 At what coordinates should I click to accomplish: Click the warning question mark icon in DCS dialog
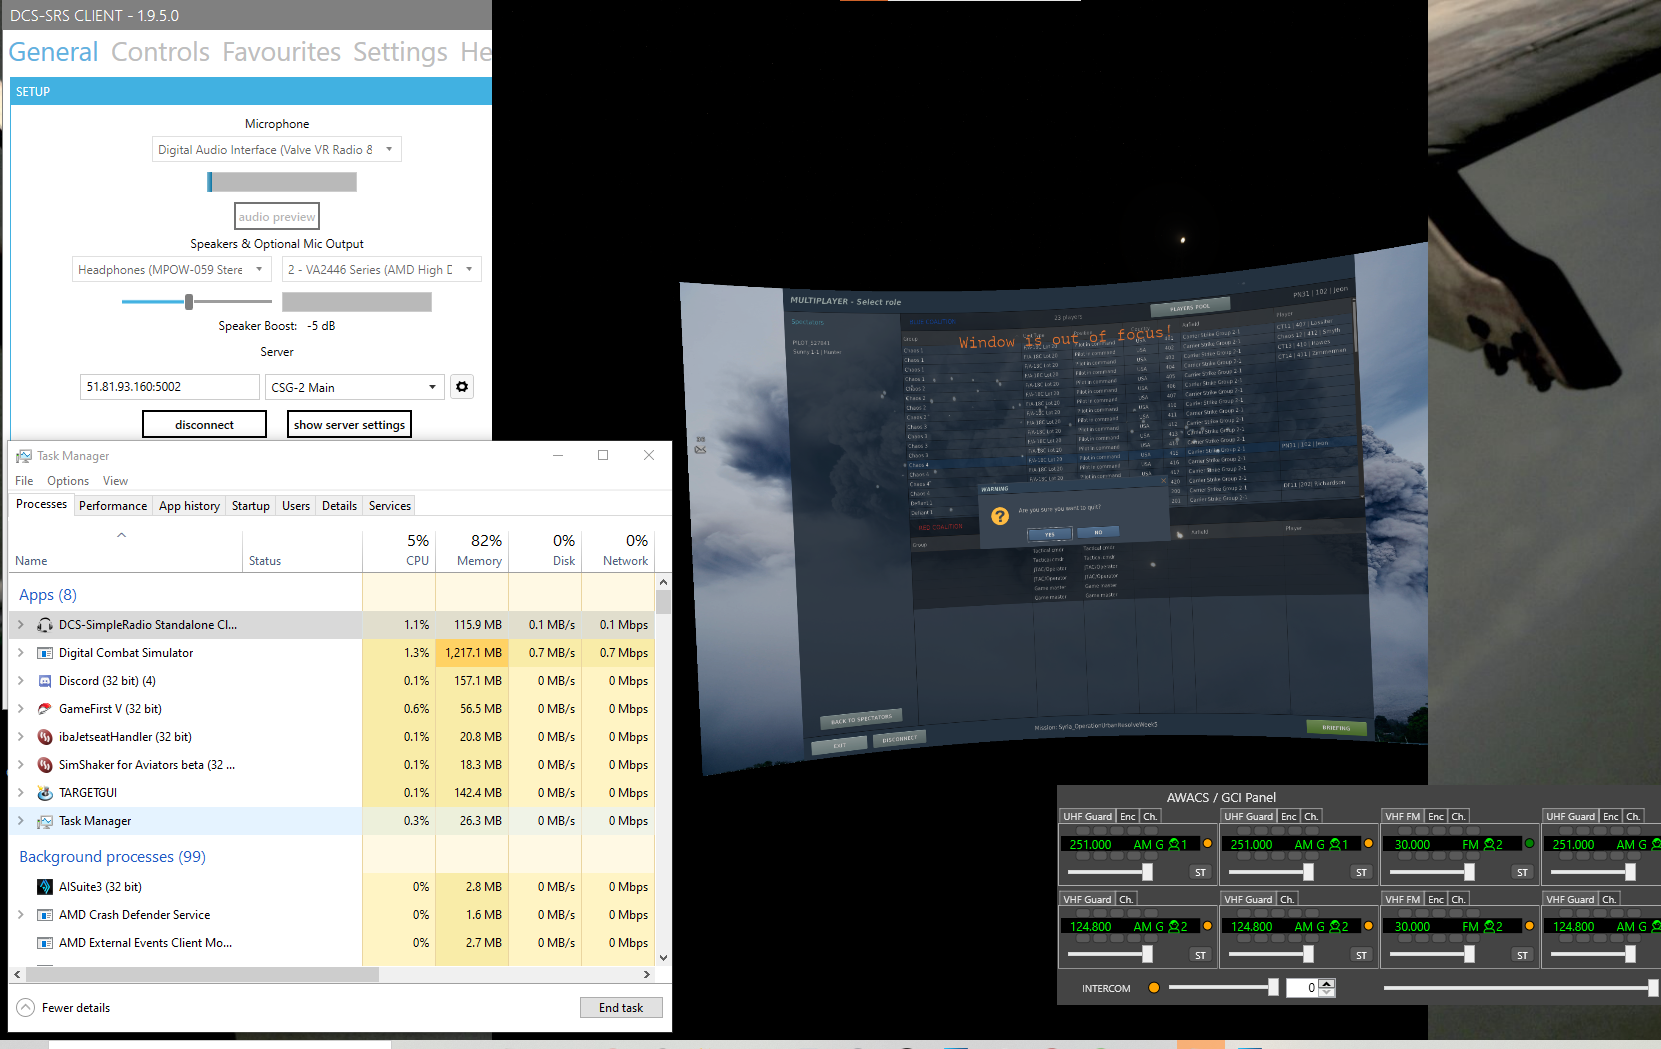(x=1000, y=516)
